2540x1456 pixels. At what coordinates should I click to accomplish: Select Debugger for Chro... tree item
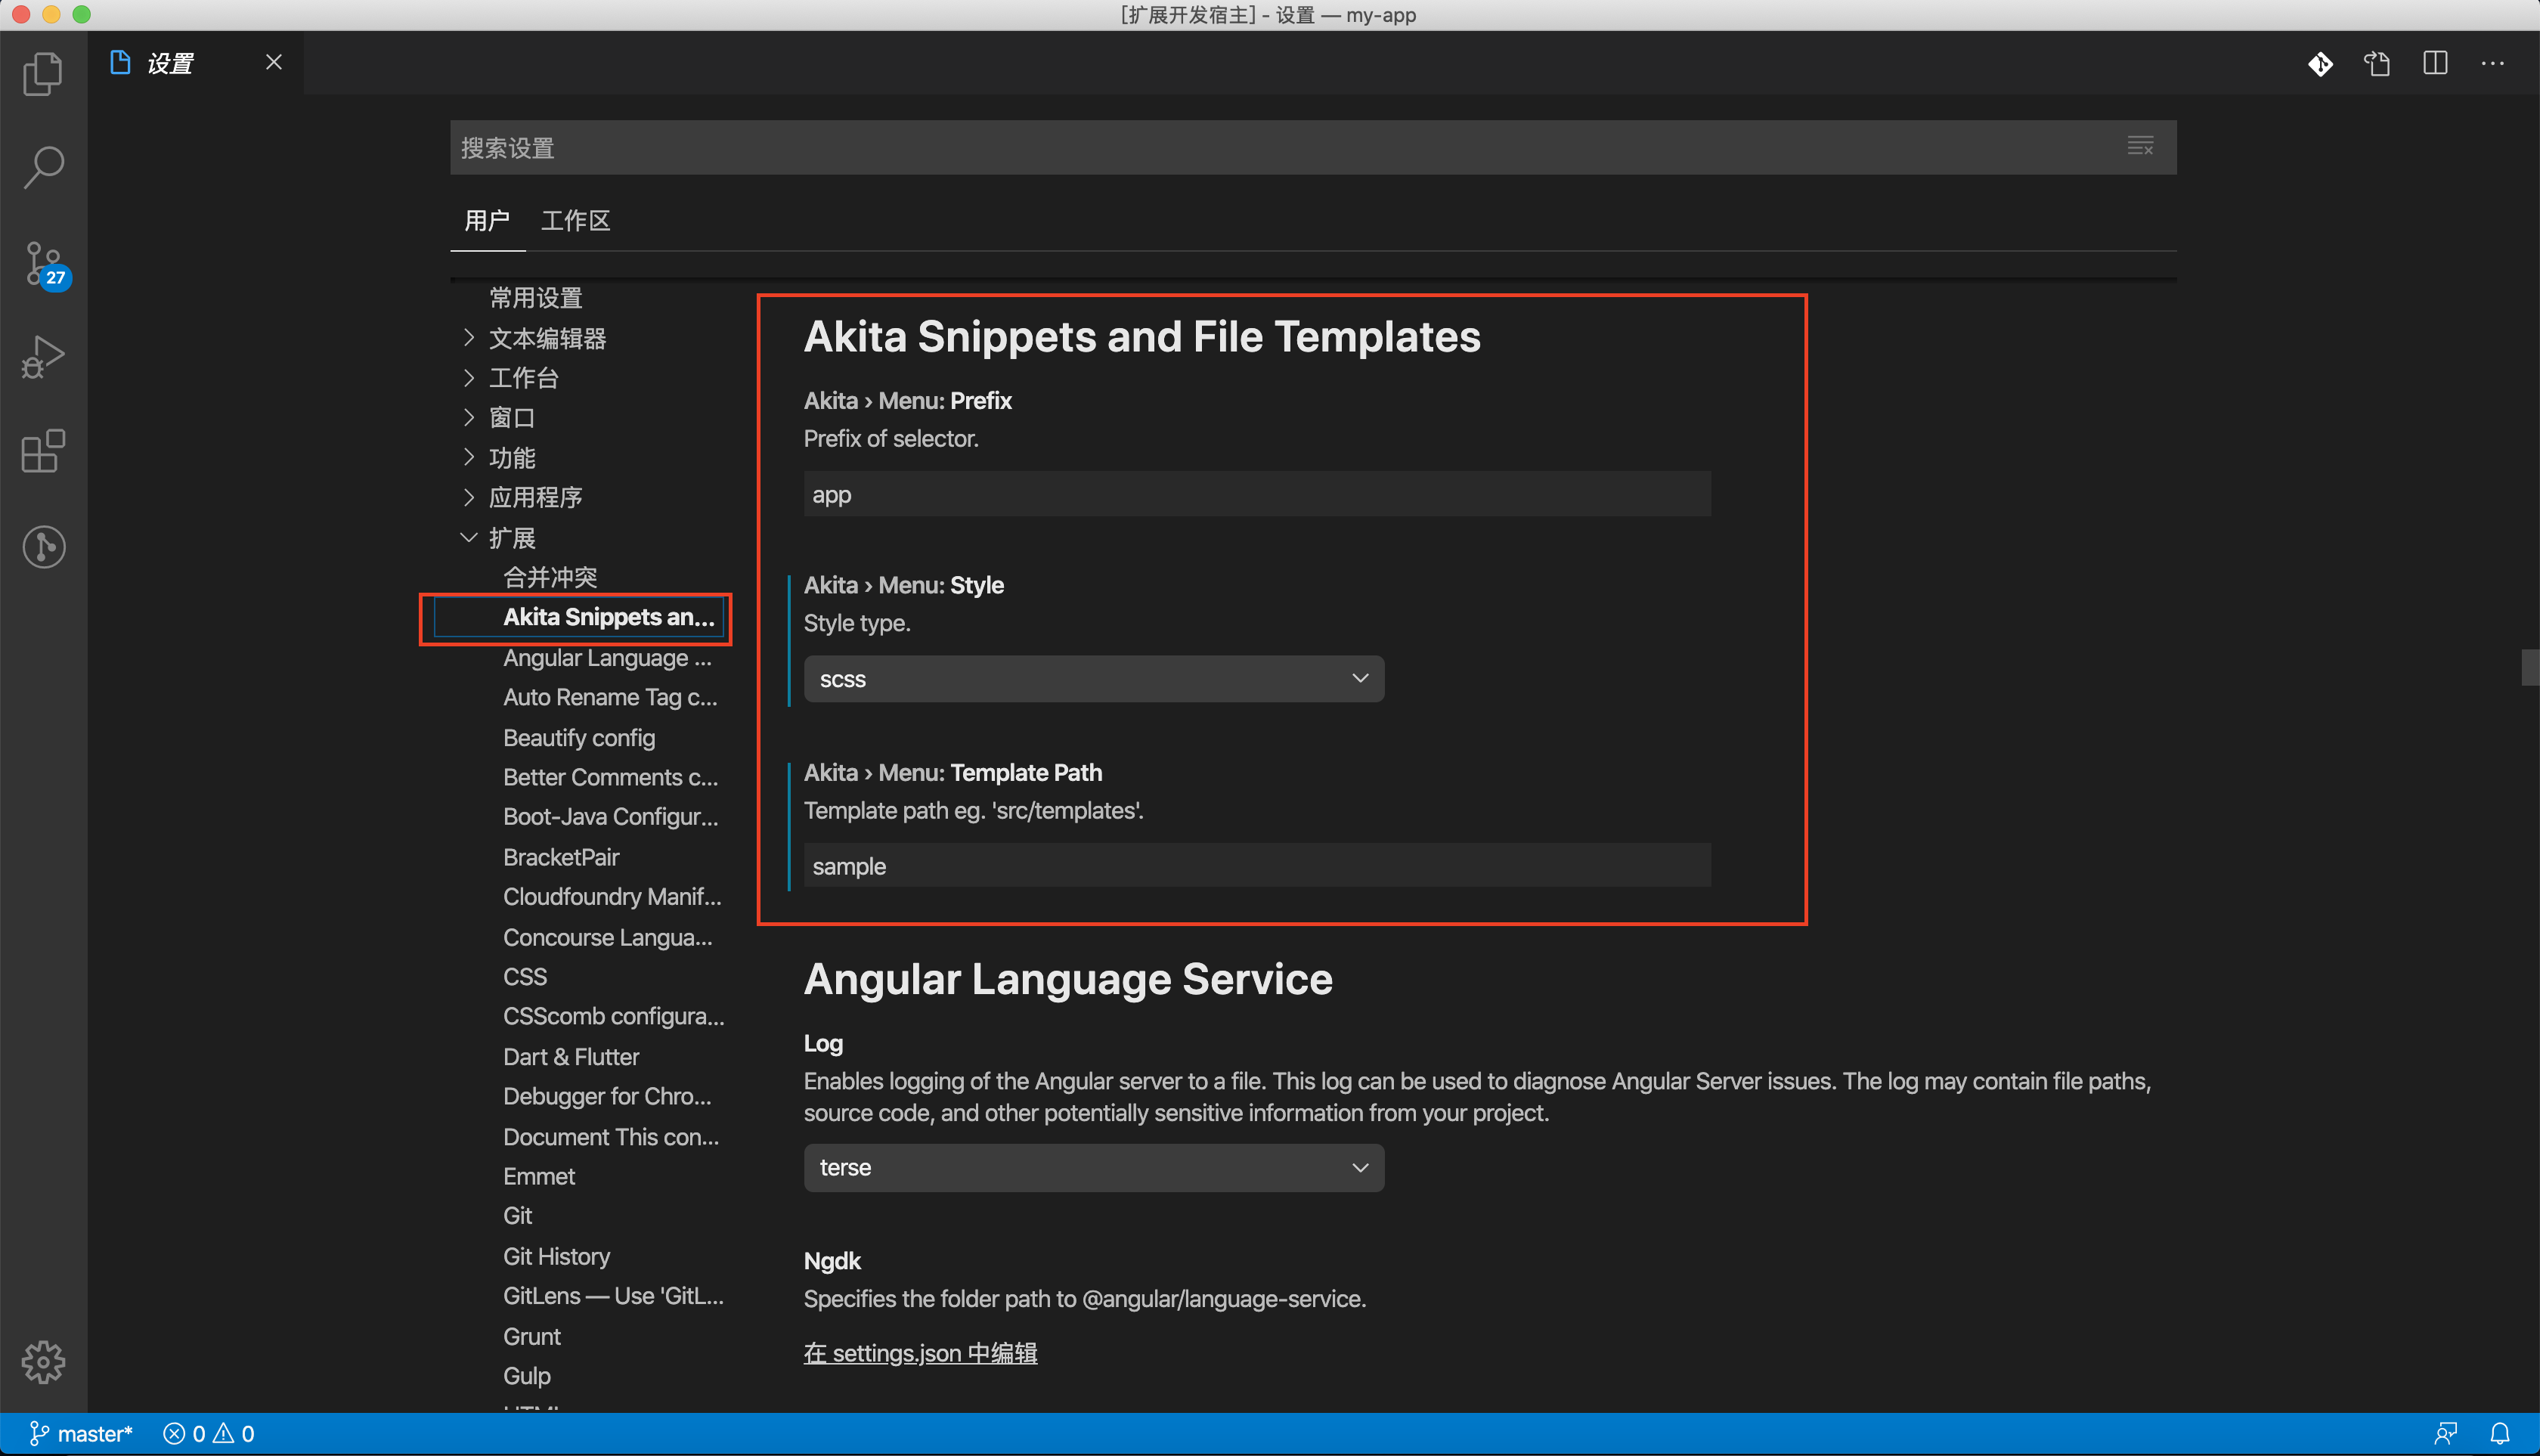607,1096
